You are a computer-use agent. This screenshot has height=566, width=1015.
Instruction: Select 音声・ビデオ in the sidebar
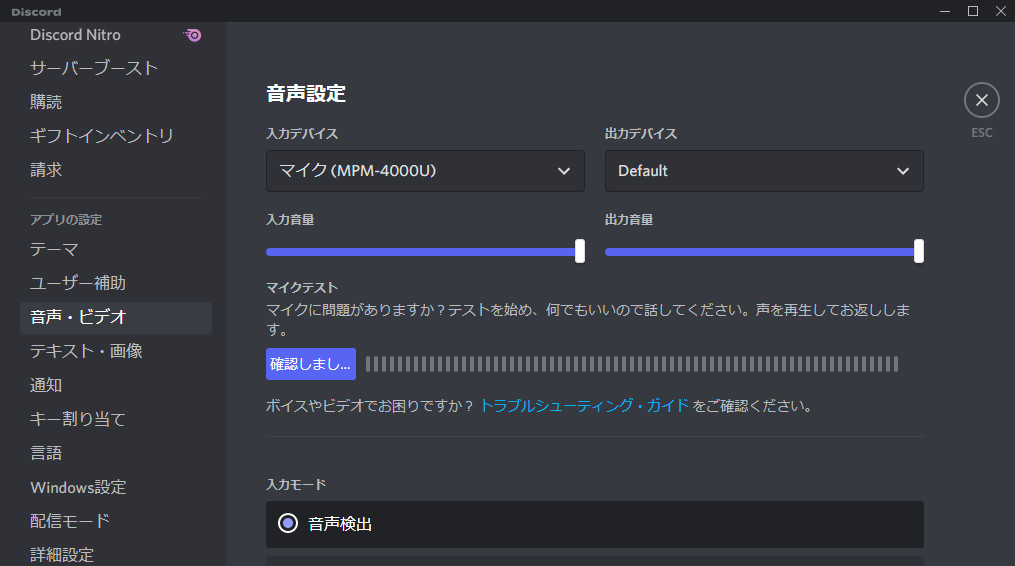click(115, 317)
